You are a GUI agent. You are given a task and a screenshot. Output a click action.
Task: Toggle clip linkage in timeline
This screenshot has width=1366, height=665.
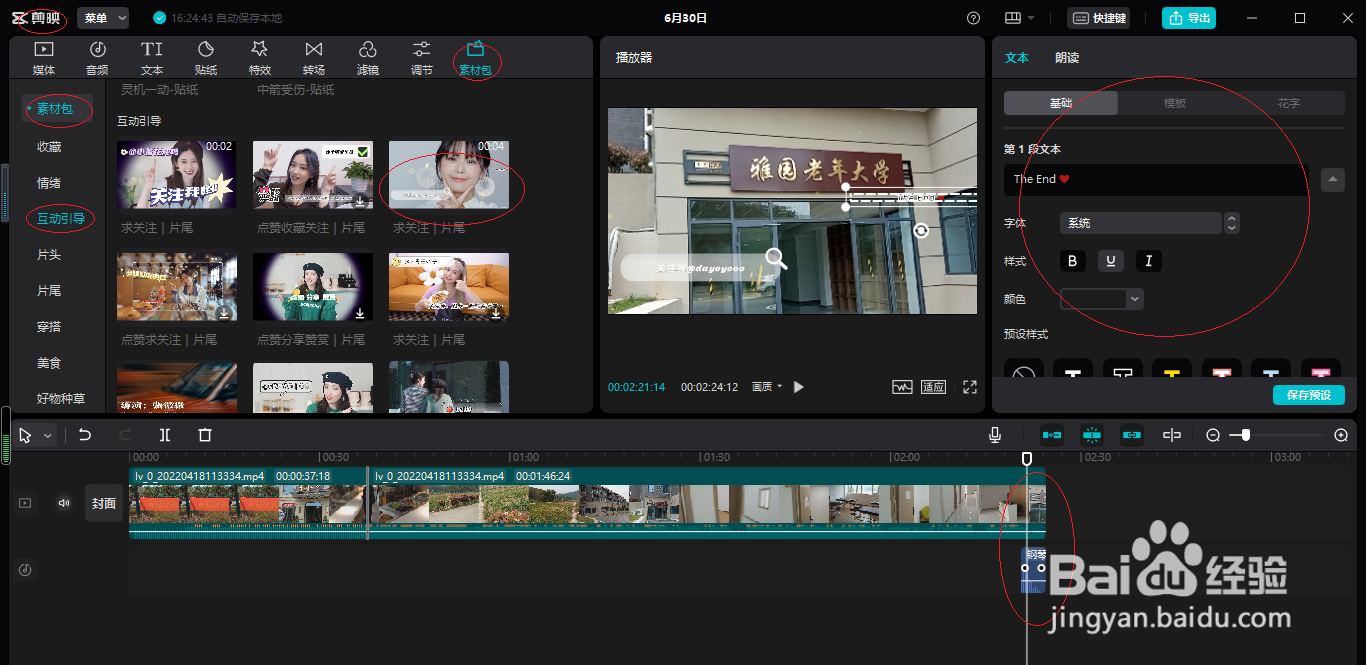pyautogui.click(x=1132, y=435)
